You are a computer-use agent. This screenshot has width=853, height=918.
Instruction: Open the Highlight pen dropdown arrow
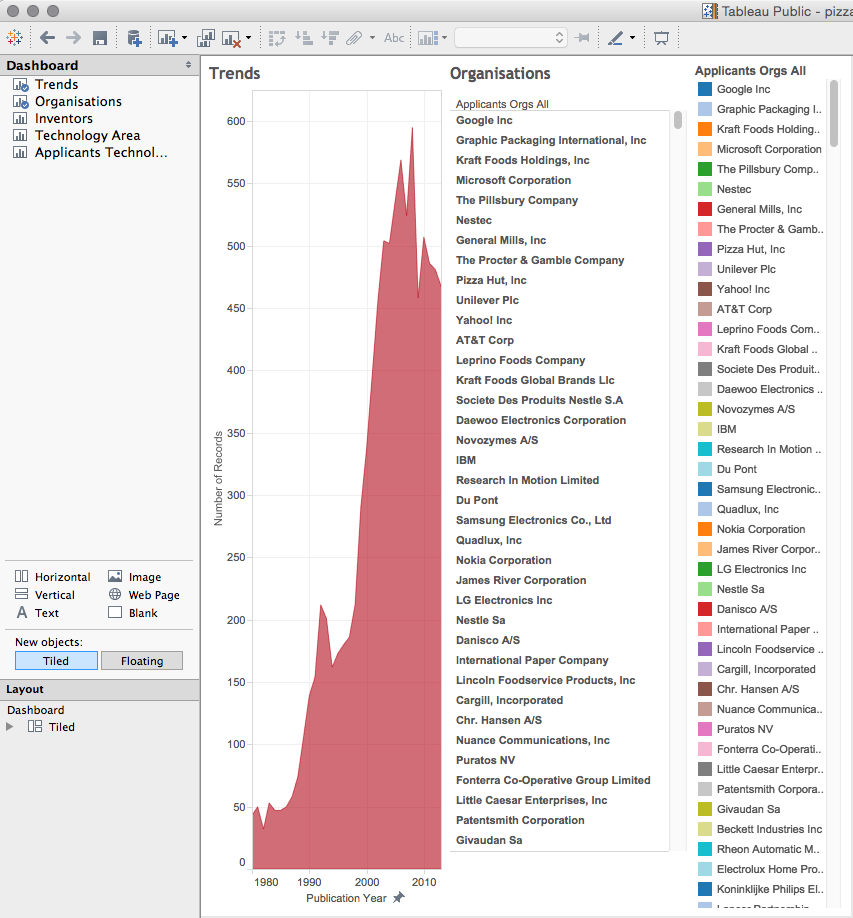(x=632, y=38)
